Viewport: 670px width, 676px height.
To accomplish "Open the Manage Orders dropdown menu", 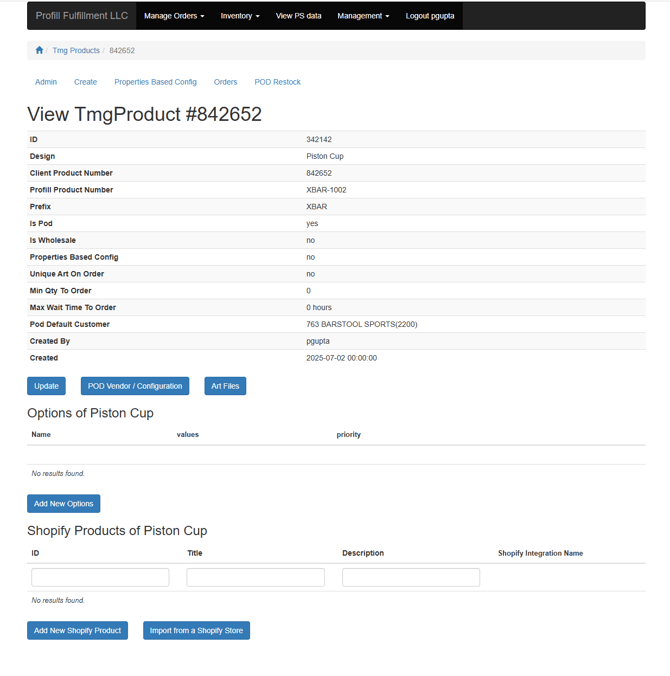I will pos(174,16).
